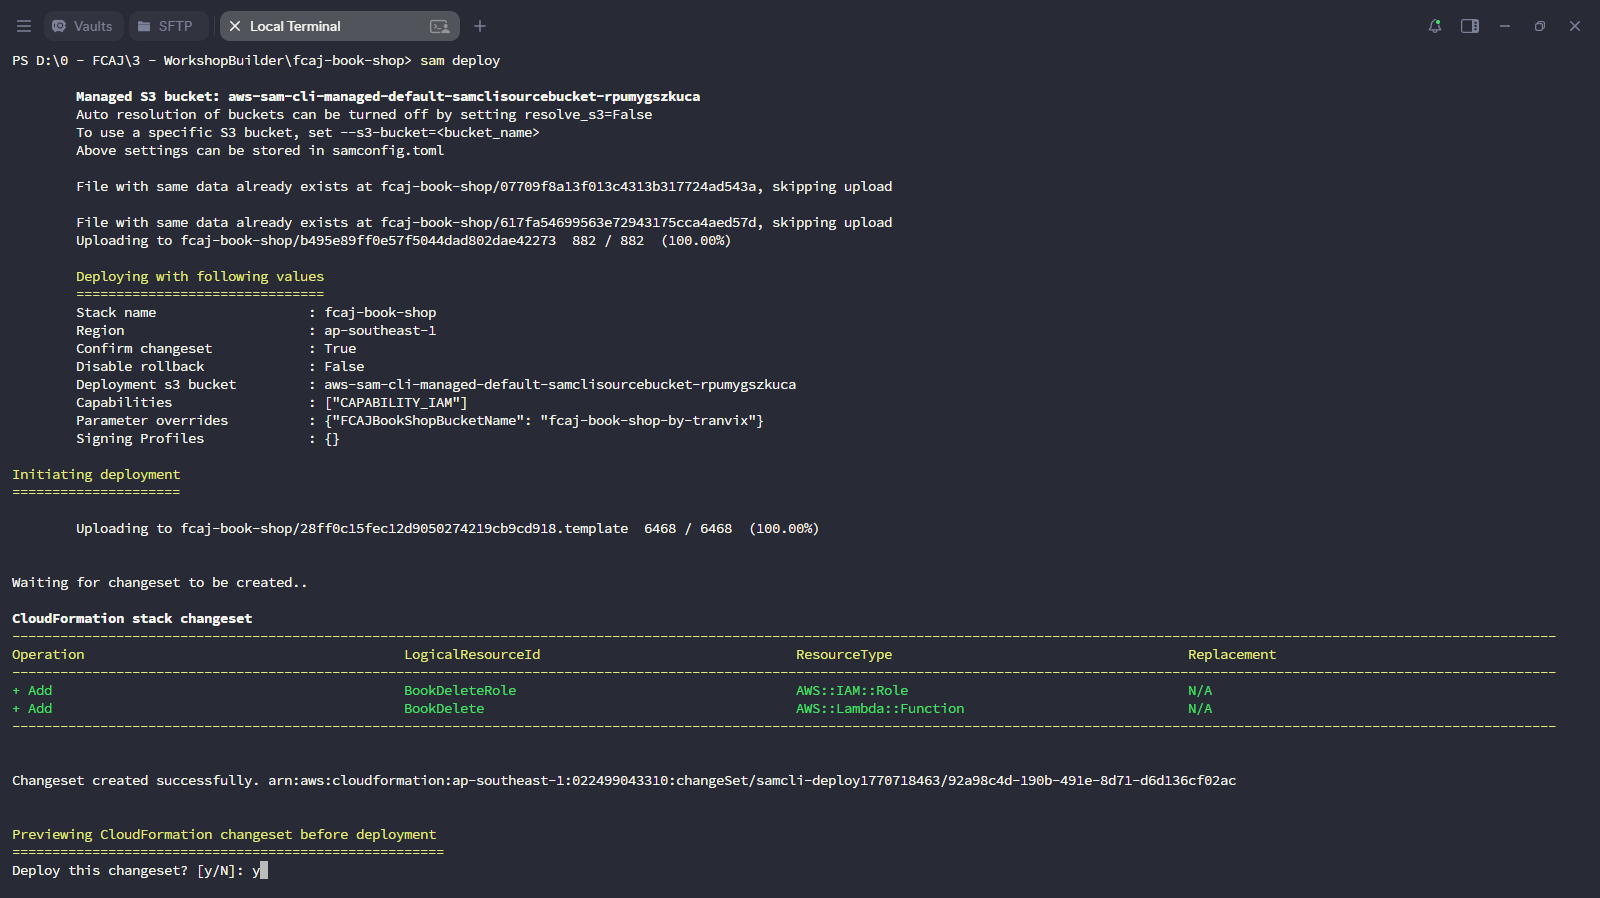
Task: Click the 'AWS::IAM::Role' resource type
Action: (x=852, y=691)
